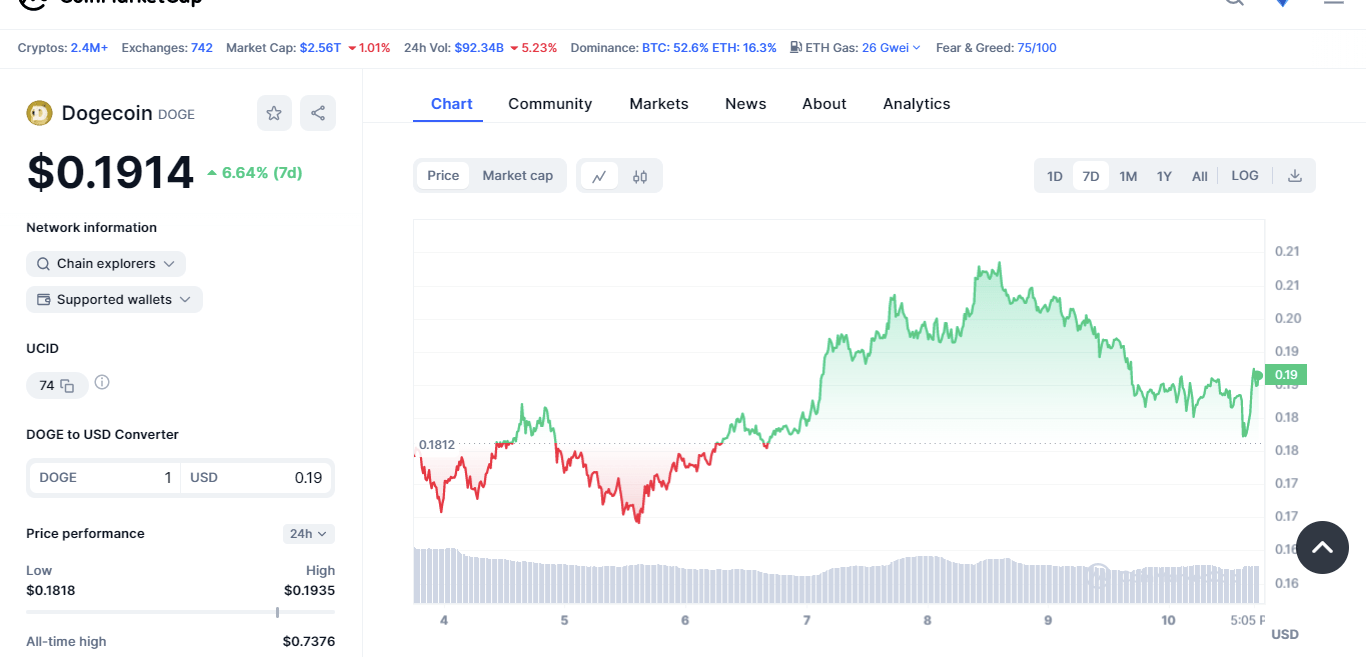The image size is (1366, 657).
Task: Click the wallet icon in Supported wallets
Action: 43,300
